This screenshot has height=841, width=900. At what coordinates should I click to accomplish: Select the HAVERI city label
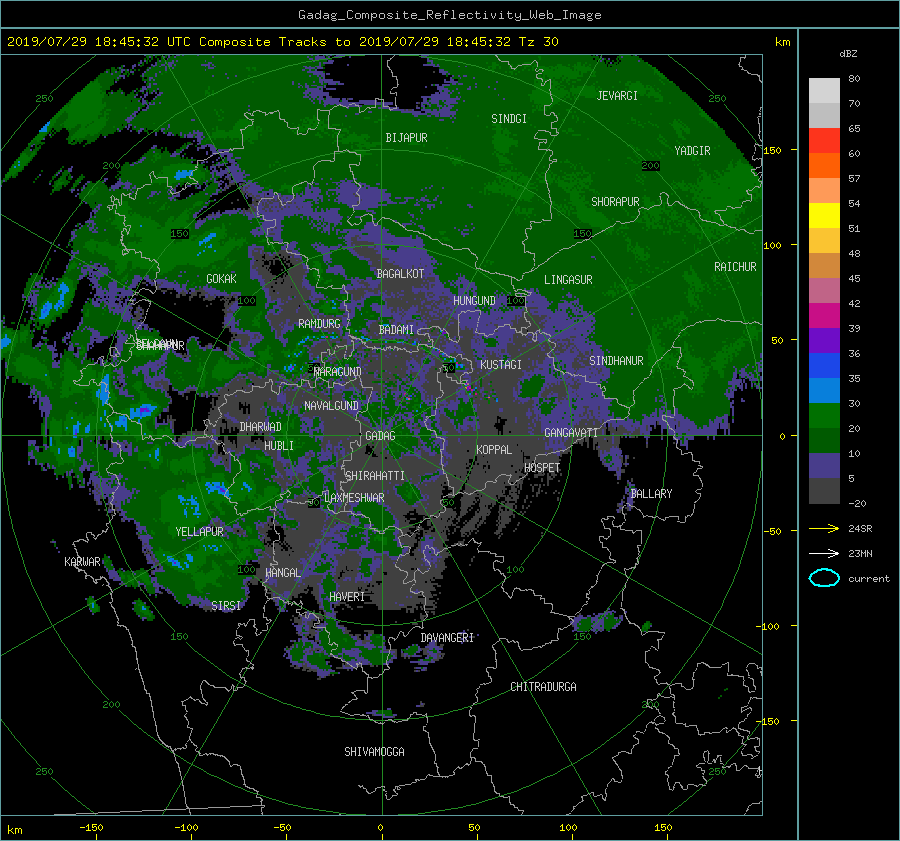(347, 597)
